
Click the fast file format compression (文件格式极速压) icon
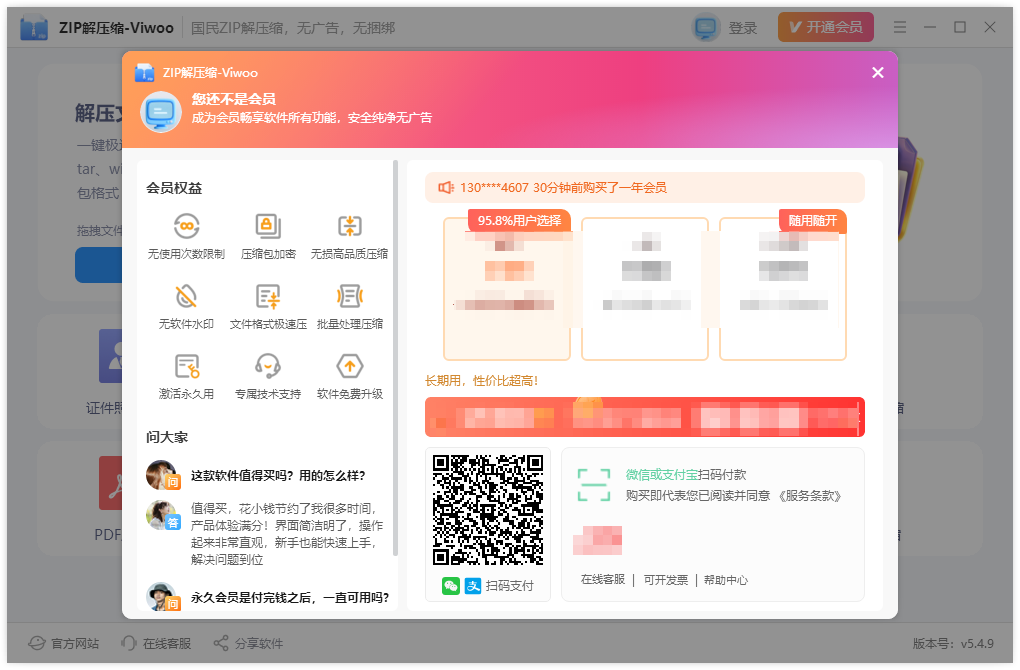(267, 297)
